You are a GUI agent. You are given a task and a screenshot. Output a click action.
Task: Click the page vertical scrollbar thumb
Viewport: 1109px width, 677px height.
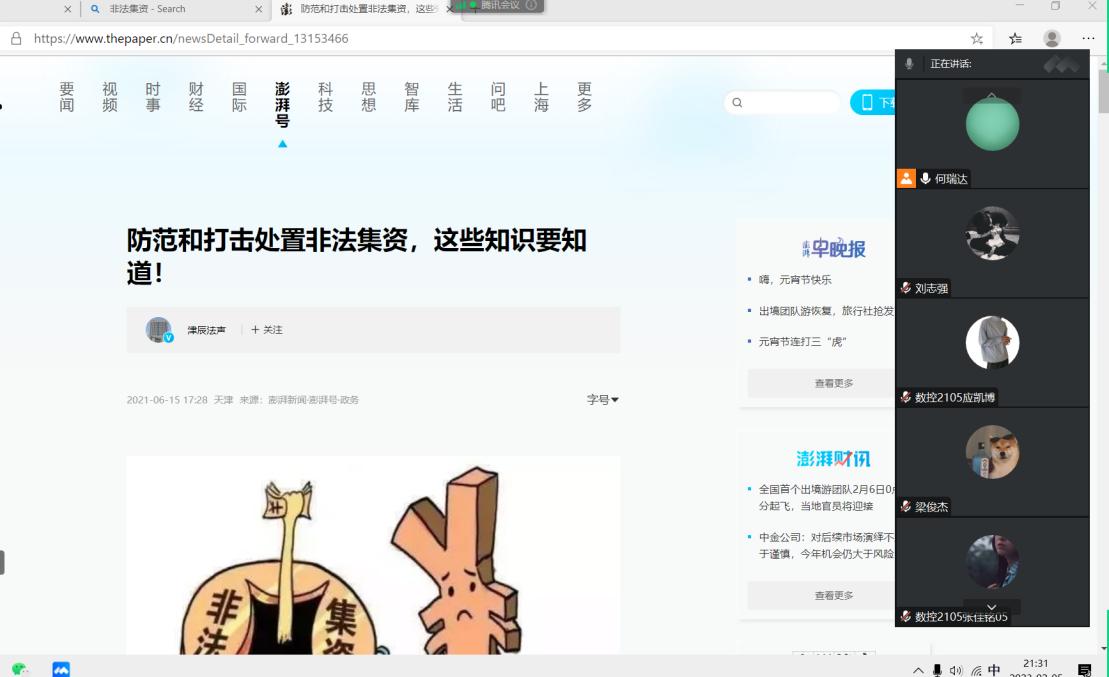[1103, 92]
